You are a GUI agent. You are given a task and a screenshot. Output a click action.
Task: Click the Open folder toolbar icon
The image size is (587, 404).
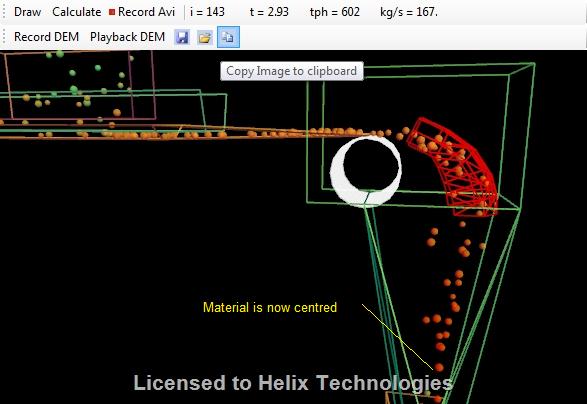(x=205, y=37)
